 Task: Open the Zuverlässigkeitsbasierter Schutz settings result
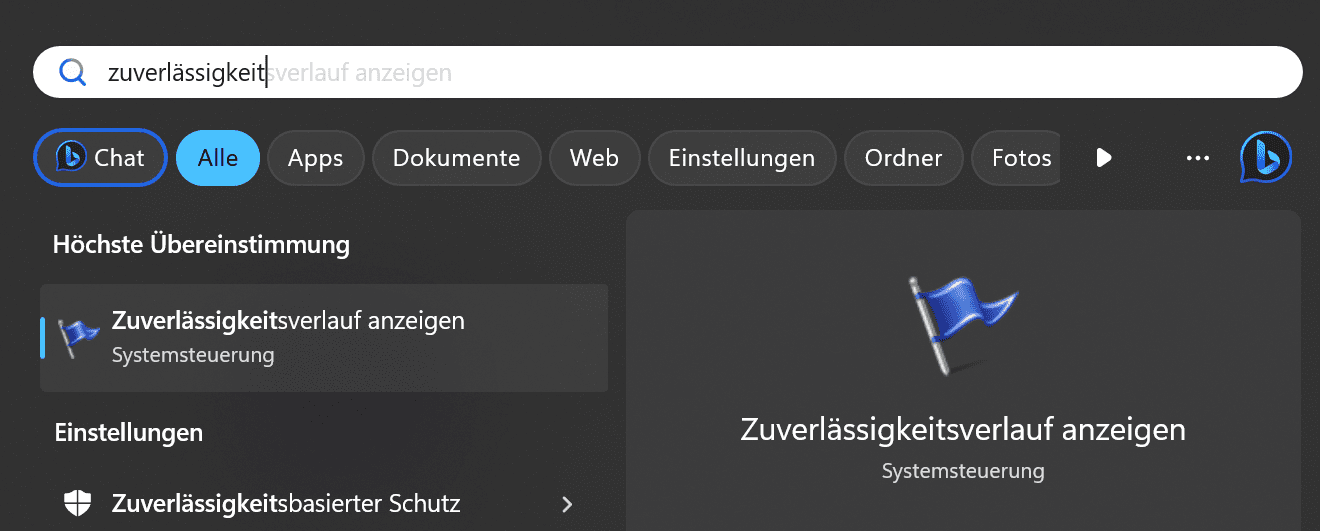click(324, 503)
